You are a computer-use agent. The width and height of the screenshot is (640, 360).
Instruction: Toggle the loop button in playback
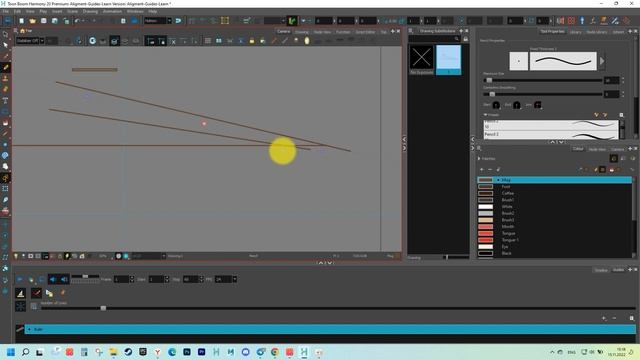tap(42, 279)
